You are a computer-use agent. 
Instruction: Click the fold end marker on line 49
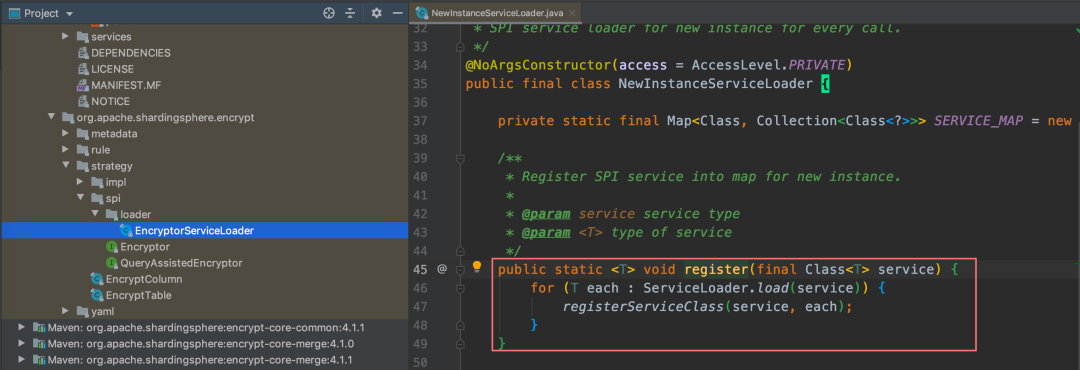(460, 343)
